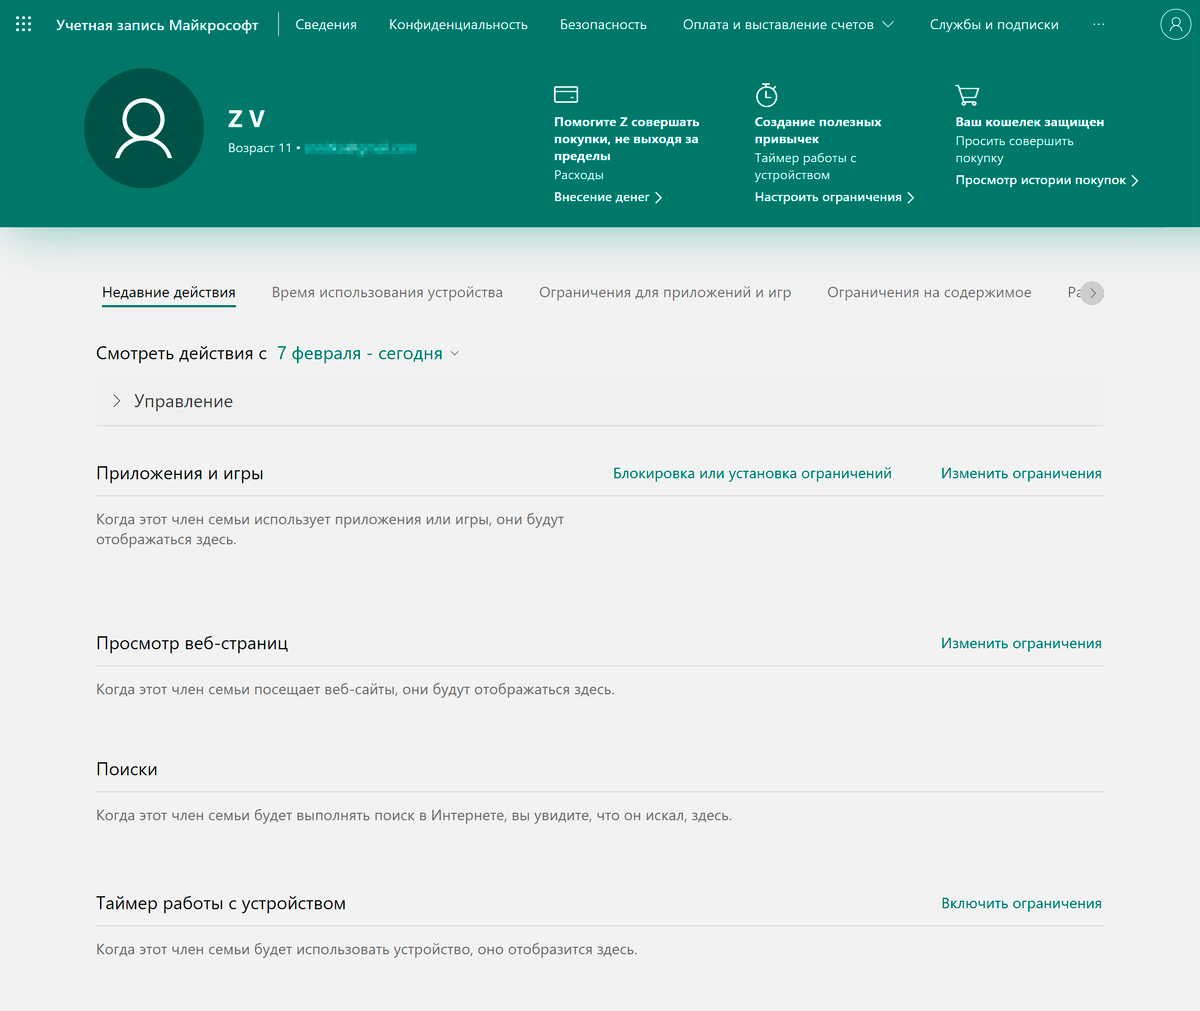Open the three-dot more menu in header
The image size is (1200, 1011).
1099,24
